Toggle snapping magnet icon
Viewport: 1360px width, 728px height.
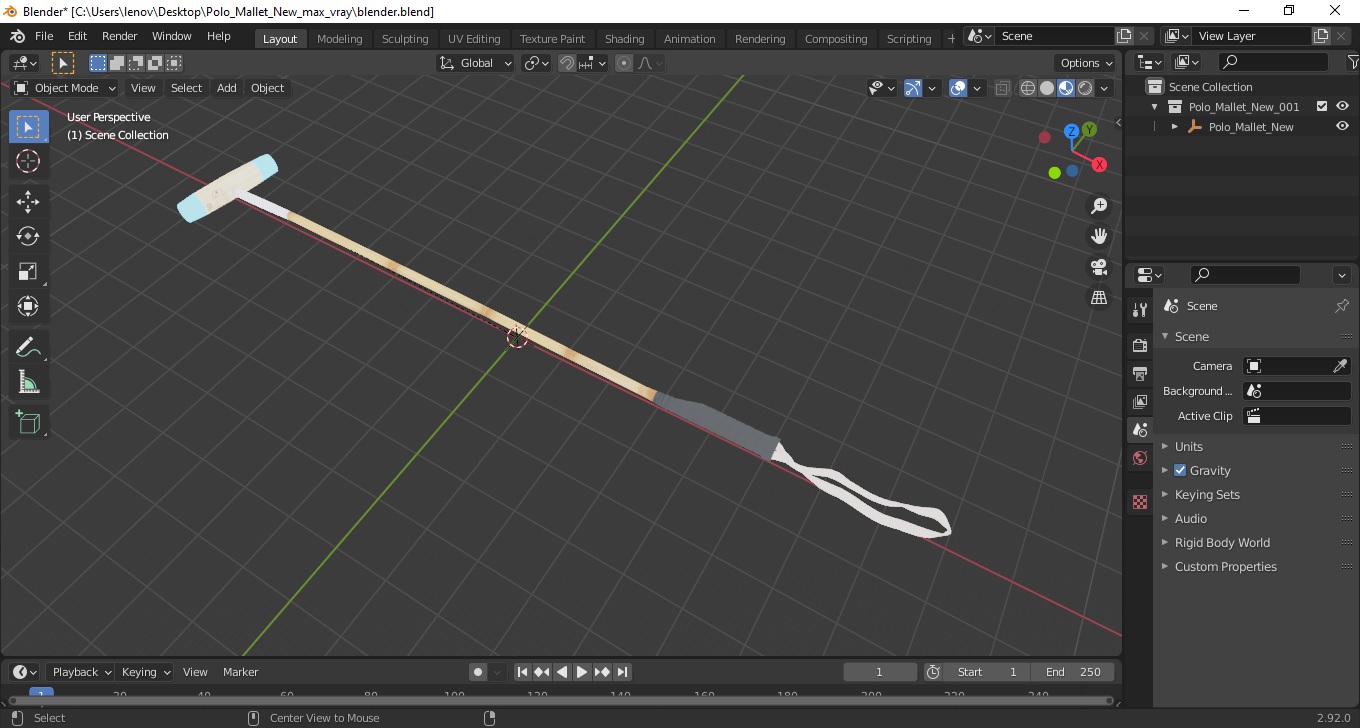coord(567,63)
